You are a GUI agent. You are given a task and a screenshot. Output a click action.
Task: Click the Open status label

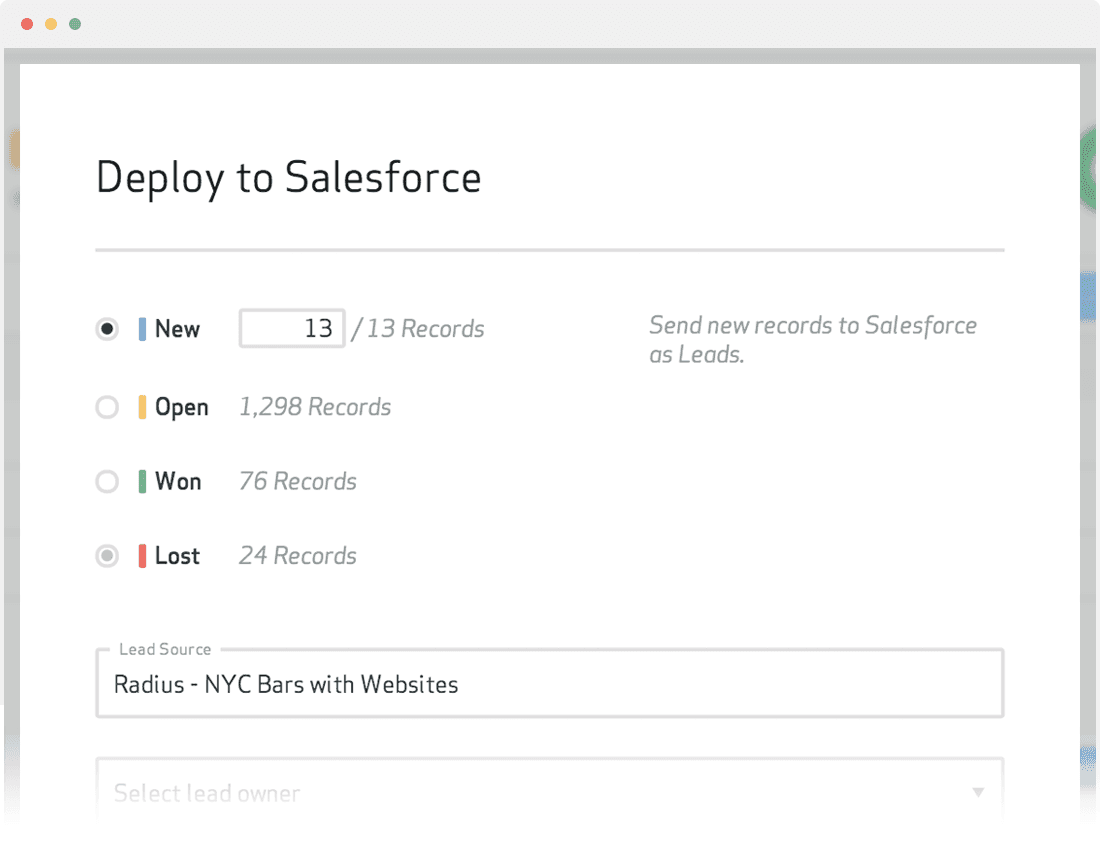pos(182,407)
